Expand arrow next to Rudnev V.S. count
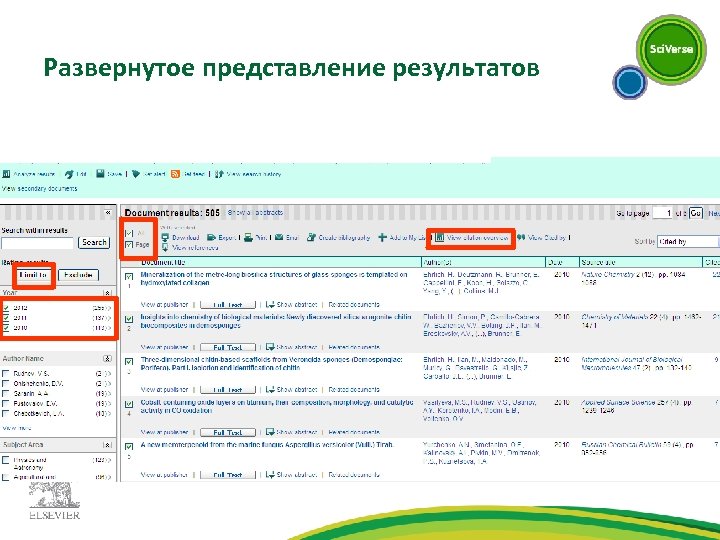Screen dimensions: 720x540 (x=109, y=374)
